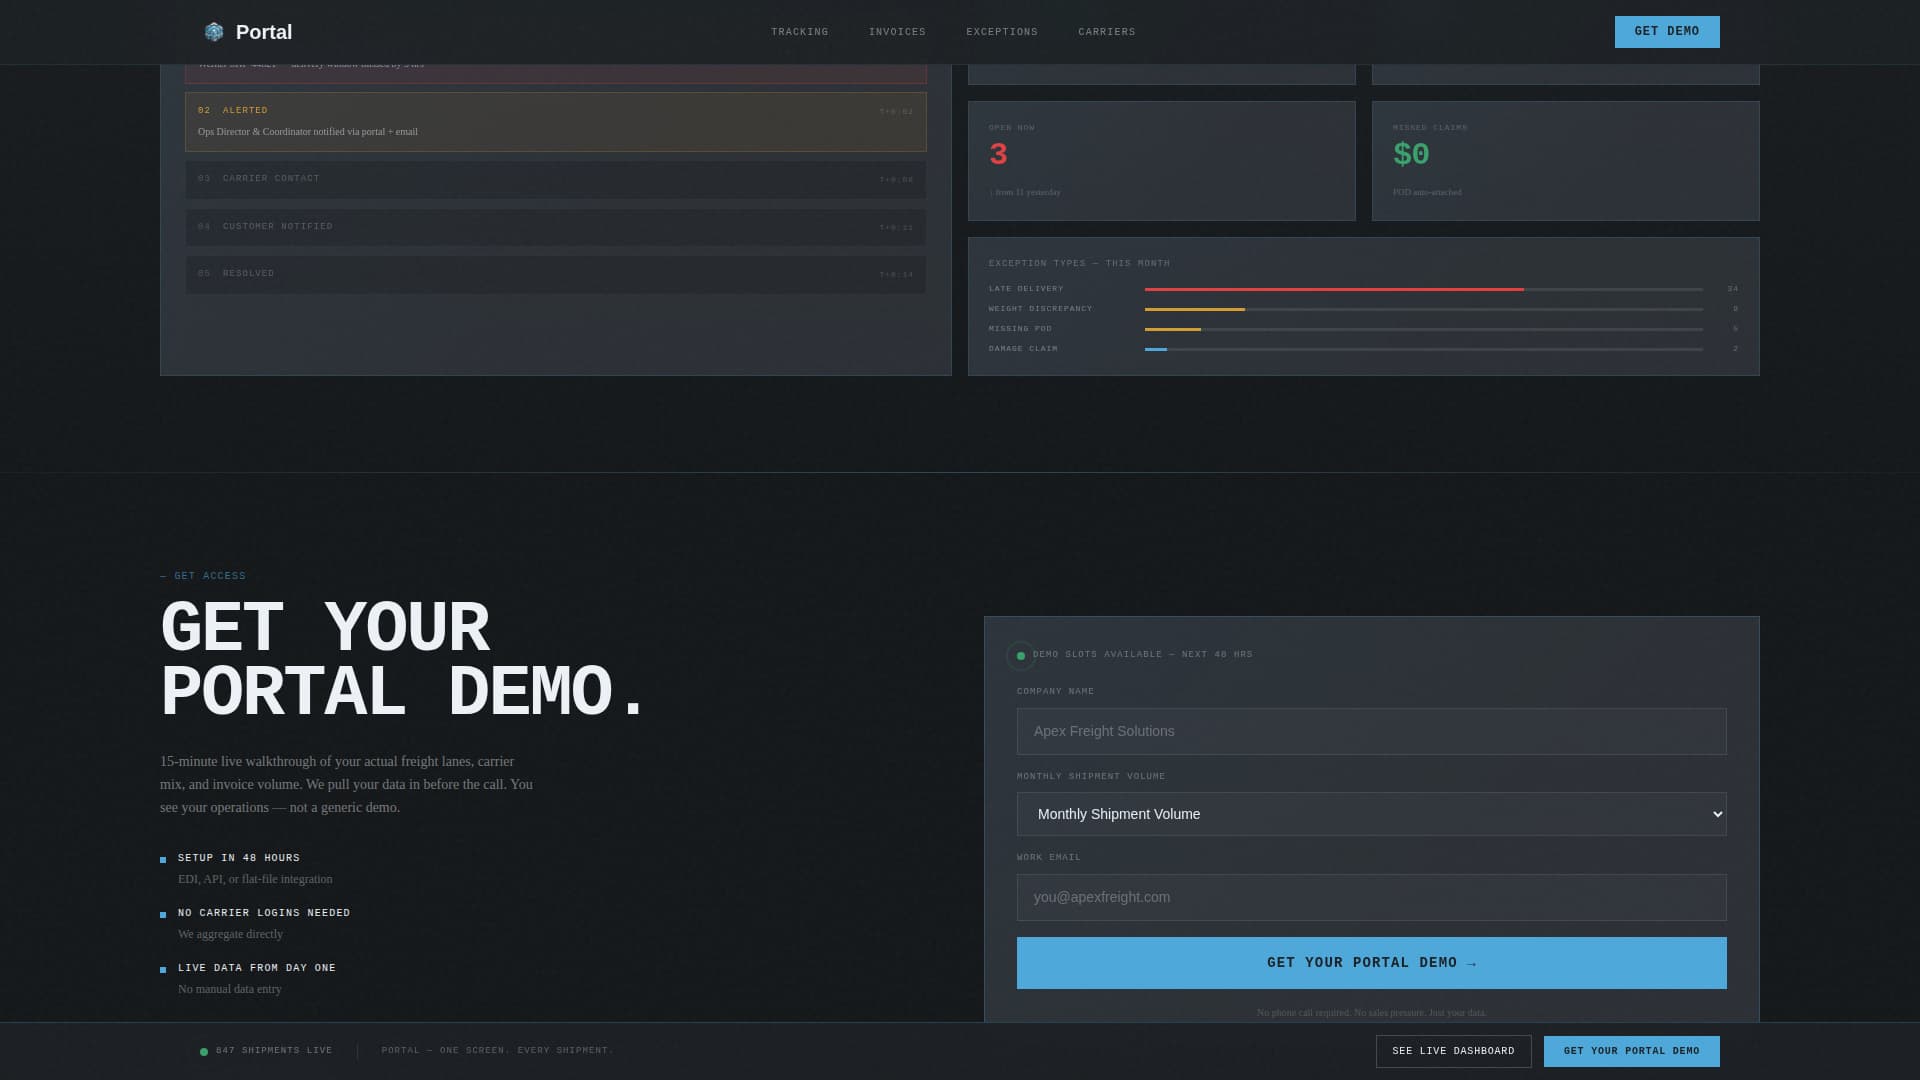Focus the Work Email input field

click(x=1371, y=898)
